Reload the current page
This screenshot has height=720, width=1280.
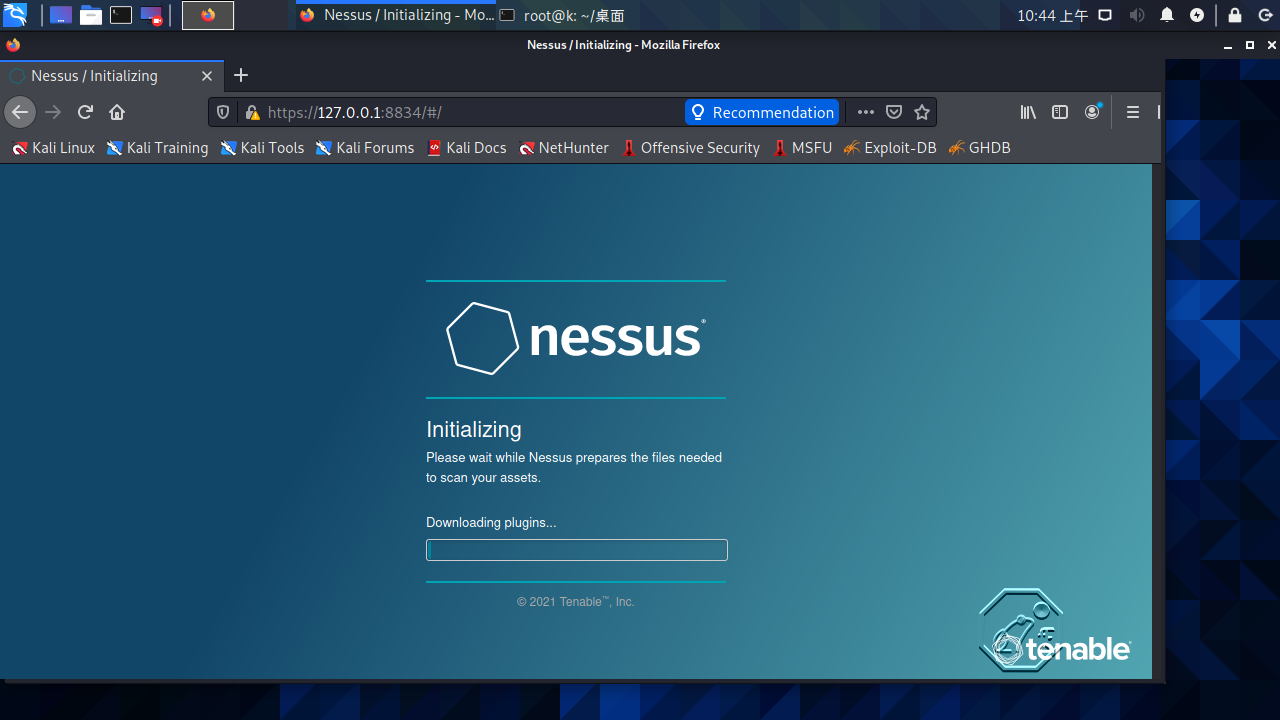coord(85,112)
